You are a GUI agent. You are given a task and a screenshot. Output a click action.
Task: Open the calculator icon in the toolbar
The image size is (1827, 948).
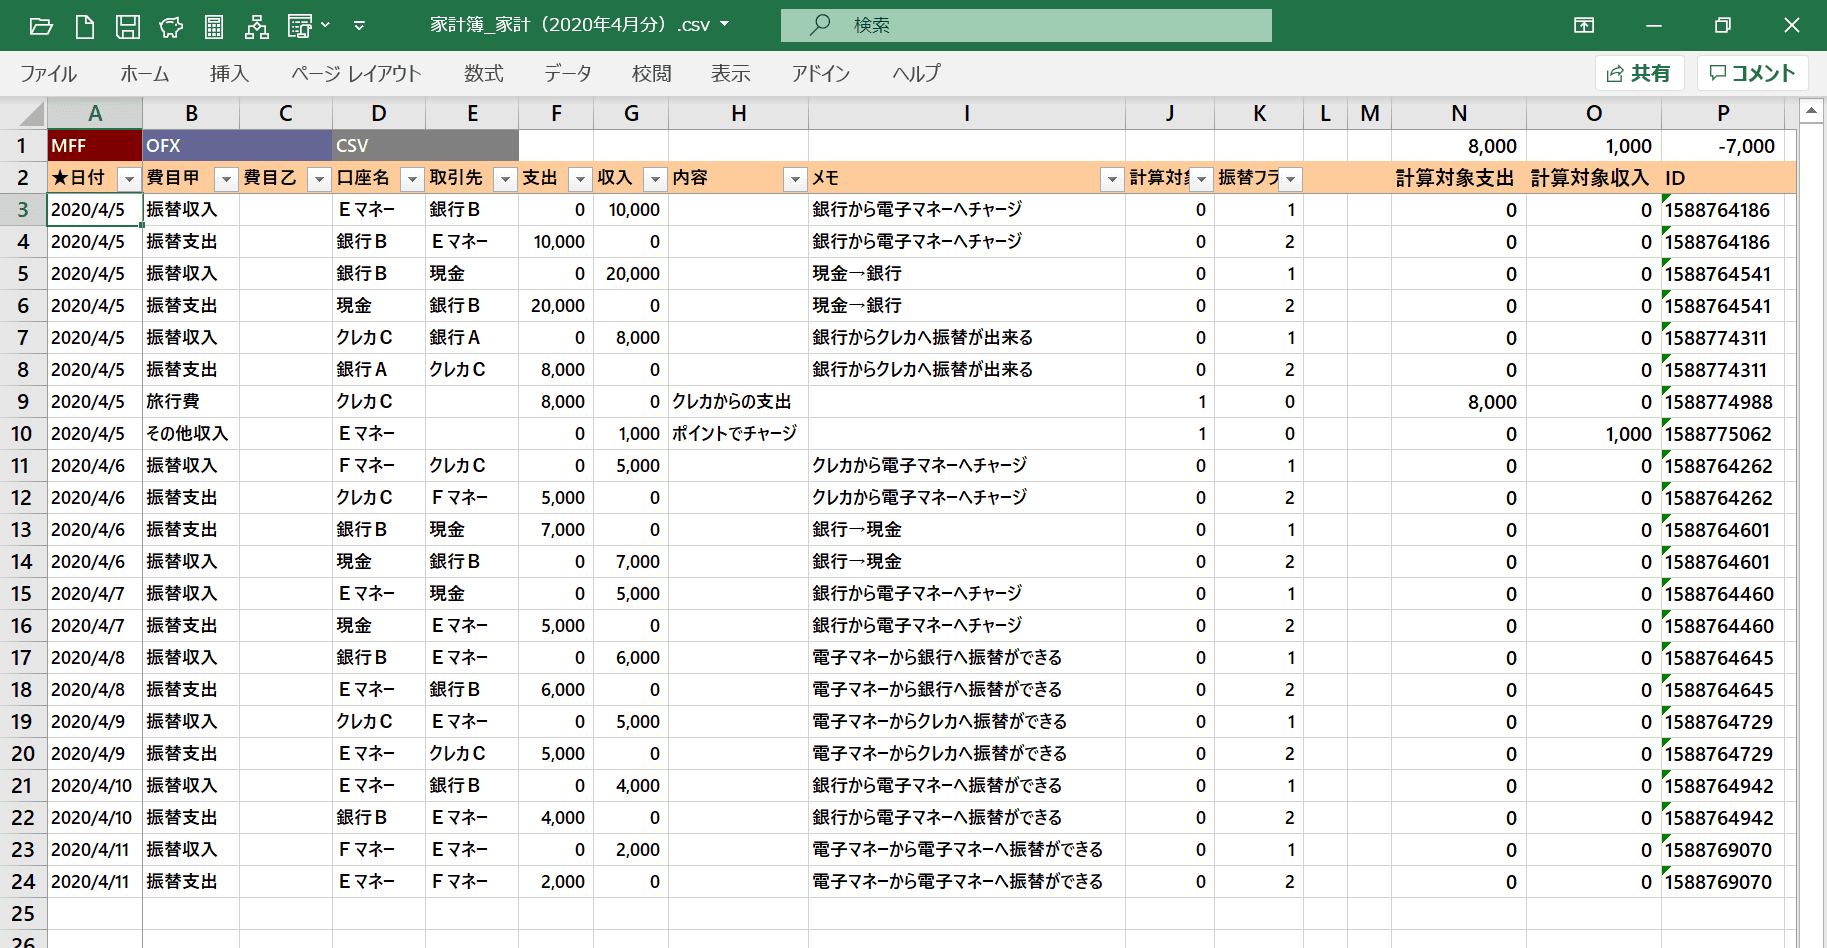coord(214,26)
